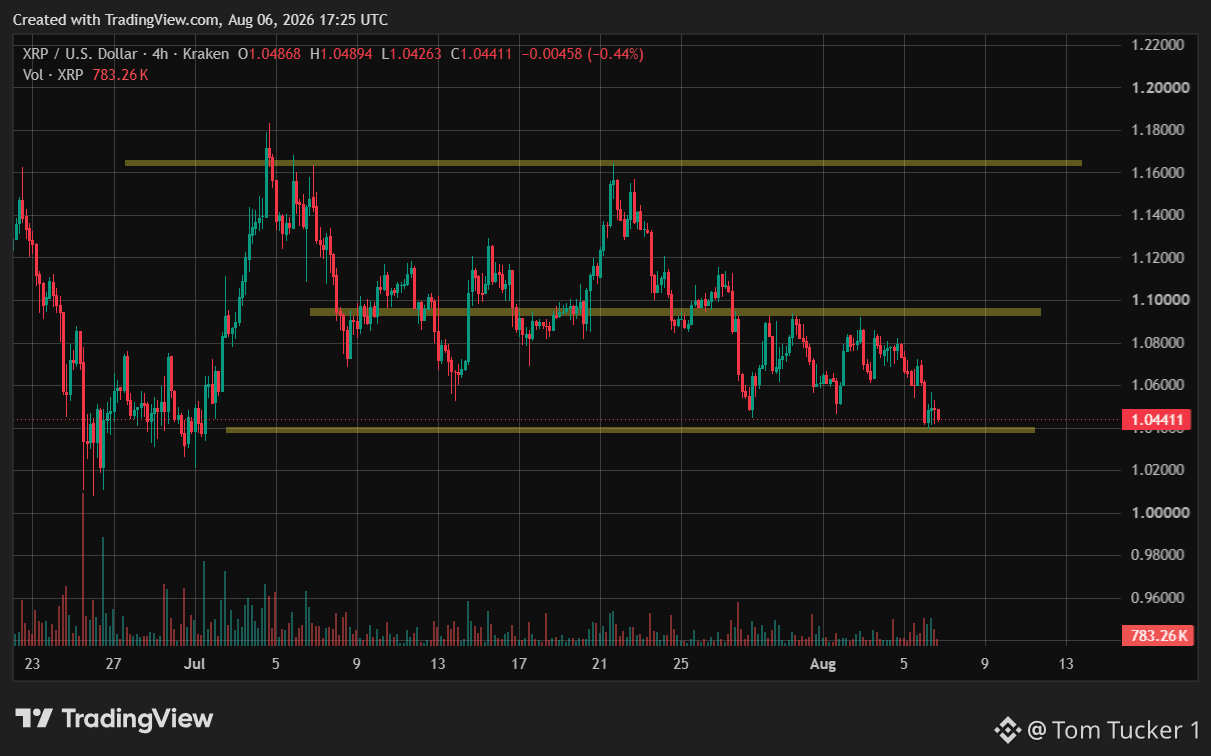Click the 25 date axis label

681,664
